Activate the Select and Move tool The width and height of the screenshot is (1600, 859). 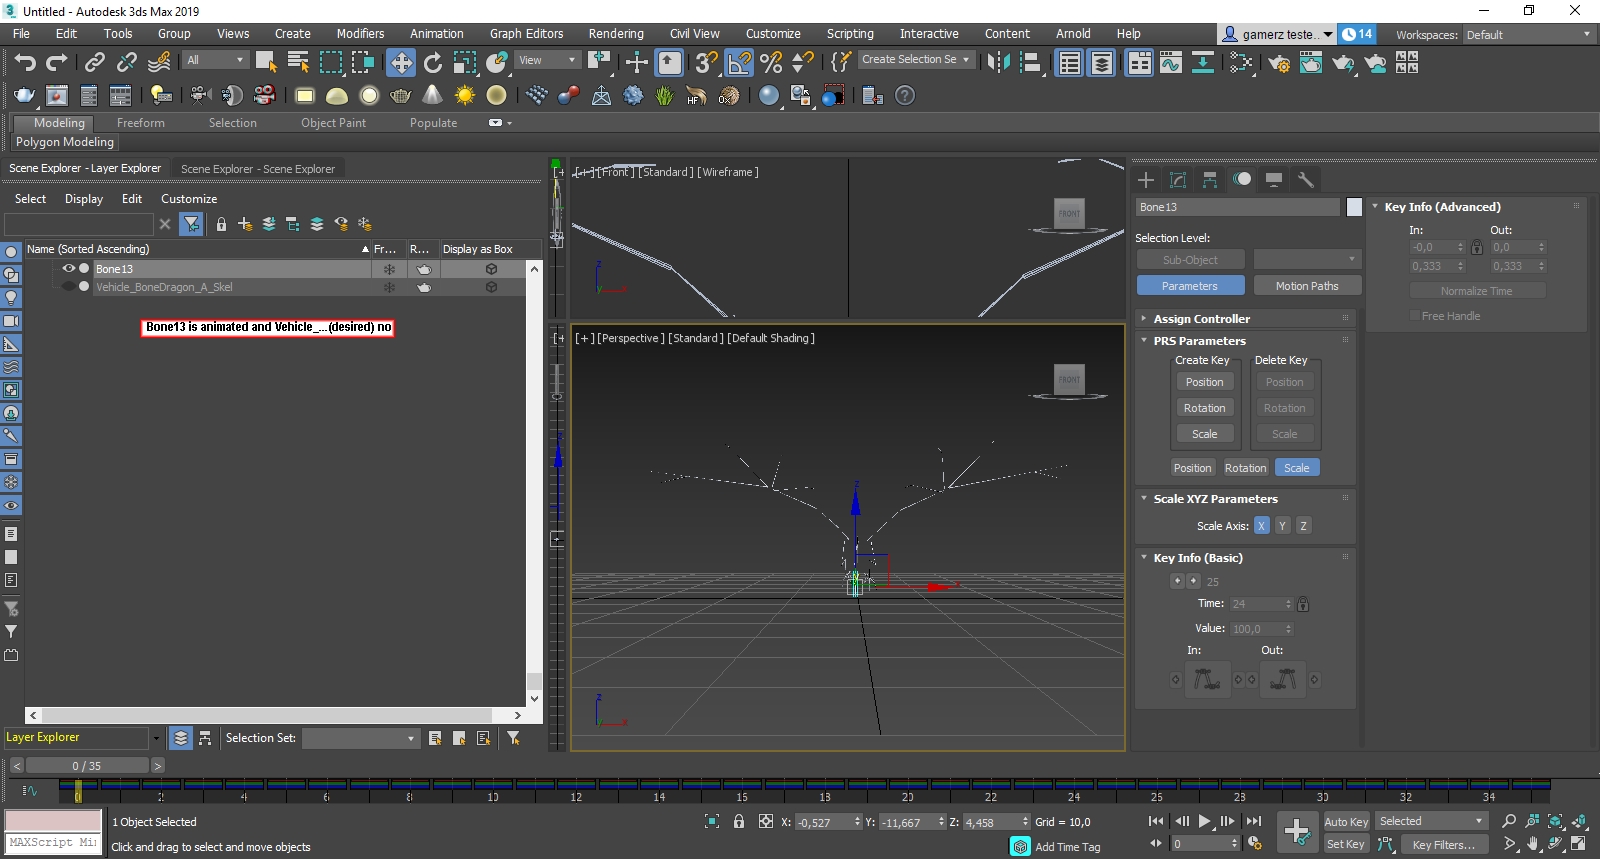(400, 63)
